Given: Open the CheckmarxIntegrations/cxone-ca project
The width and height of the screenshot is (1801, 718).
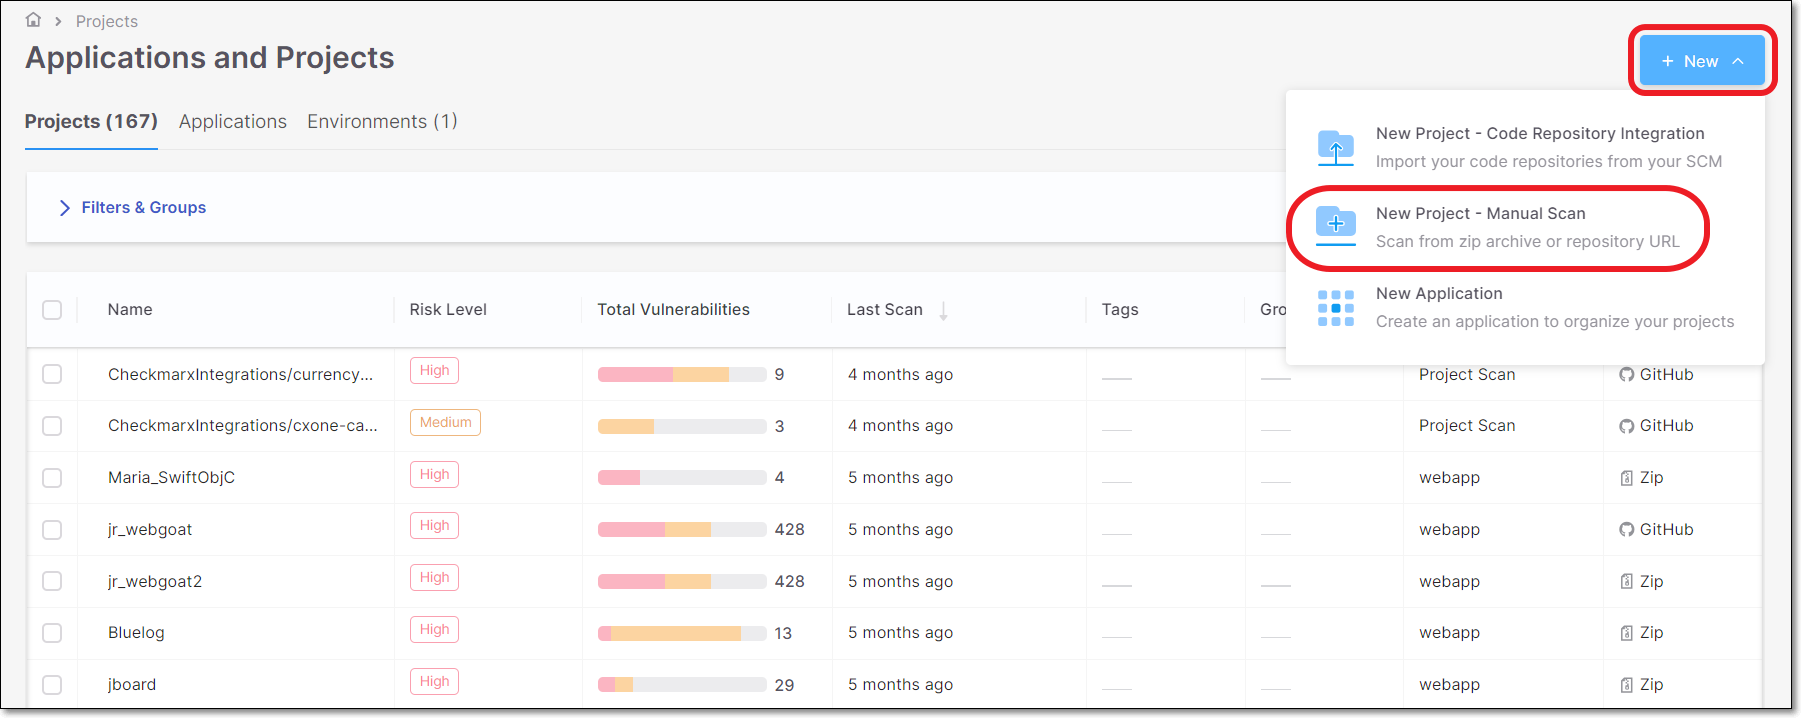Looking at the screenshot, I should point(243,425).
